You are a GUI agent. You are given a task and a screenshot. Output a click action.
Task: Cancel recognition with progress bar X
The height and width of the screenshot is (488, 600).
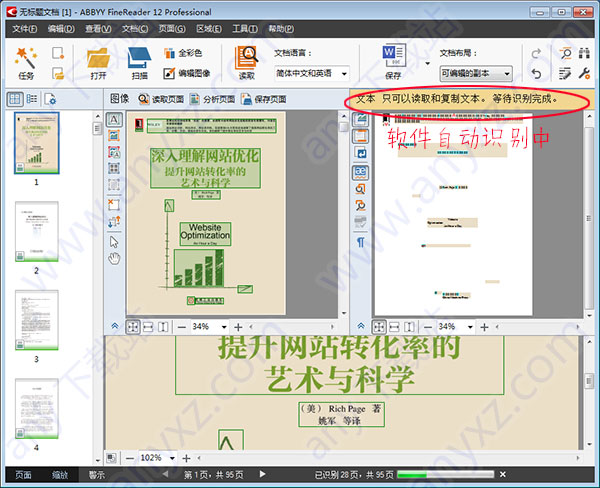[x=503, y=475]
